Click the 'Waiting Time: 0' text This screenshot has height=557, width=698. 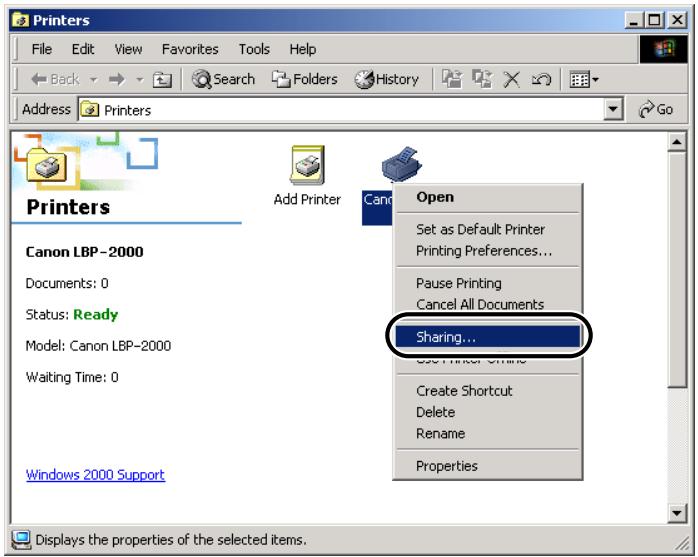coord(72,377)
